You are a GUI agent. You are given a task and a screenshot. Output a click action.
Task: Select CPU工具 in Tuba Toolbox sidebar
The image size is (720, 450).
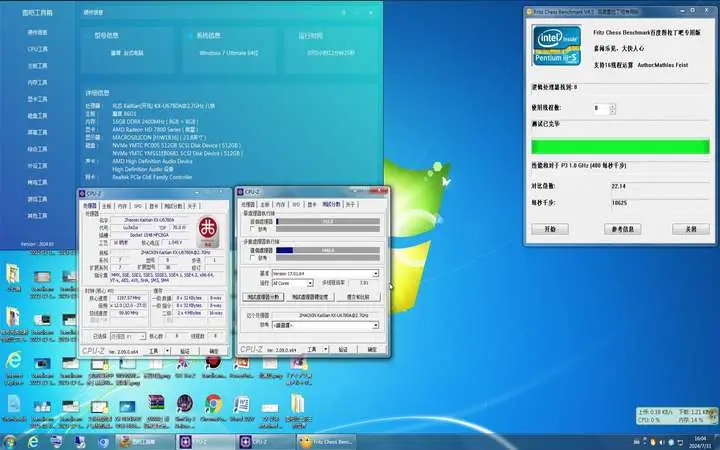38,49
